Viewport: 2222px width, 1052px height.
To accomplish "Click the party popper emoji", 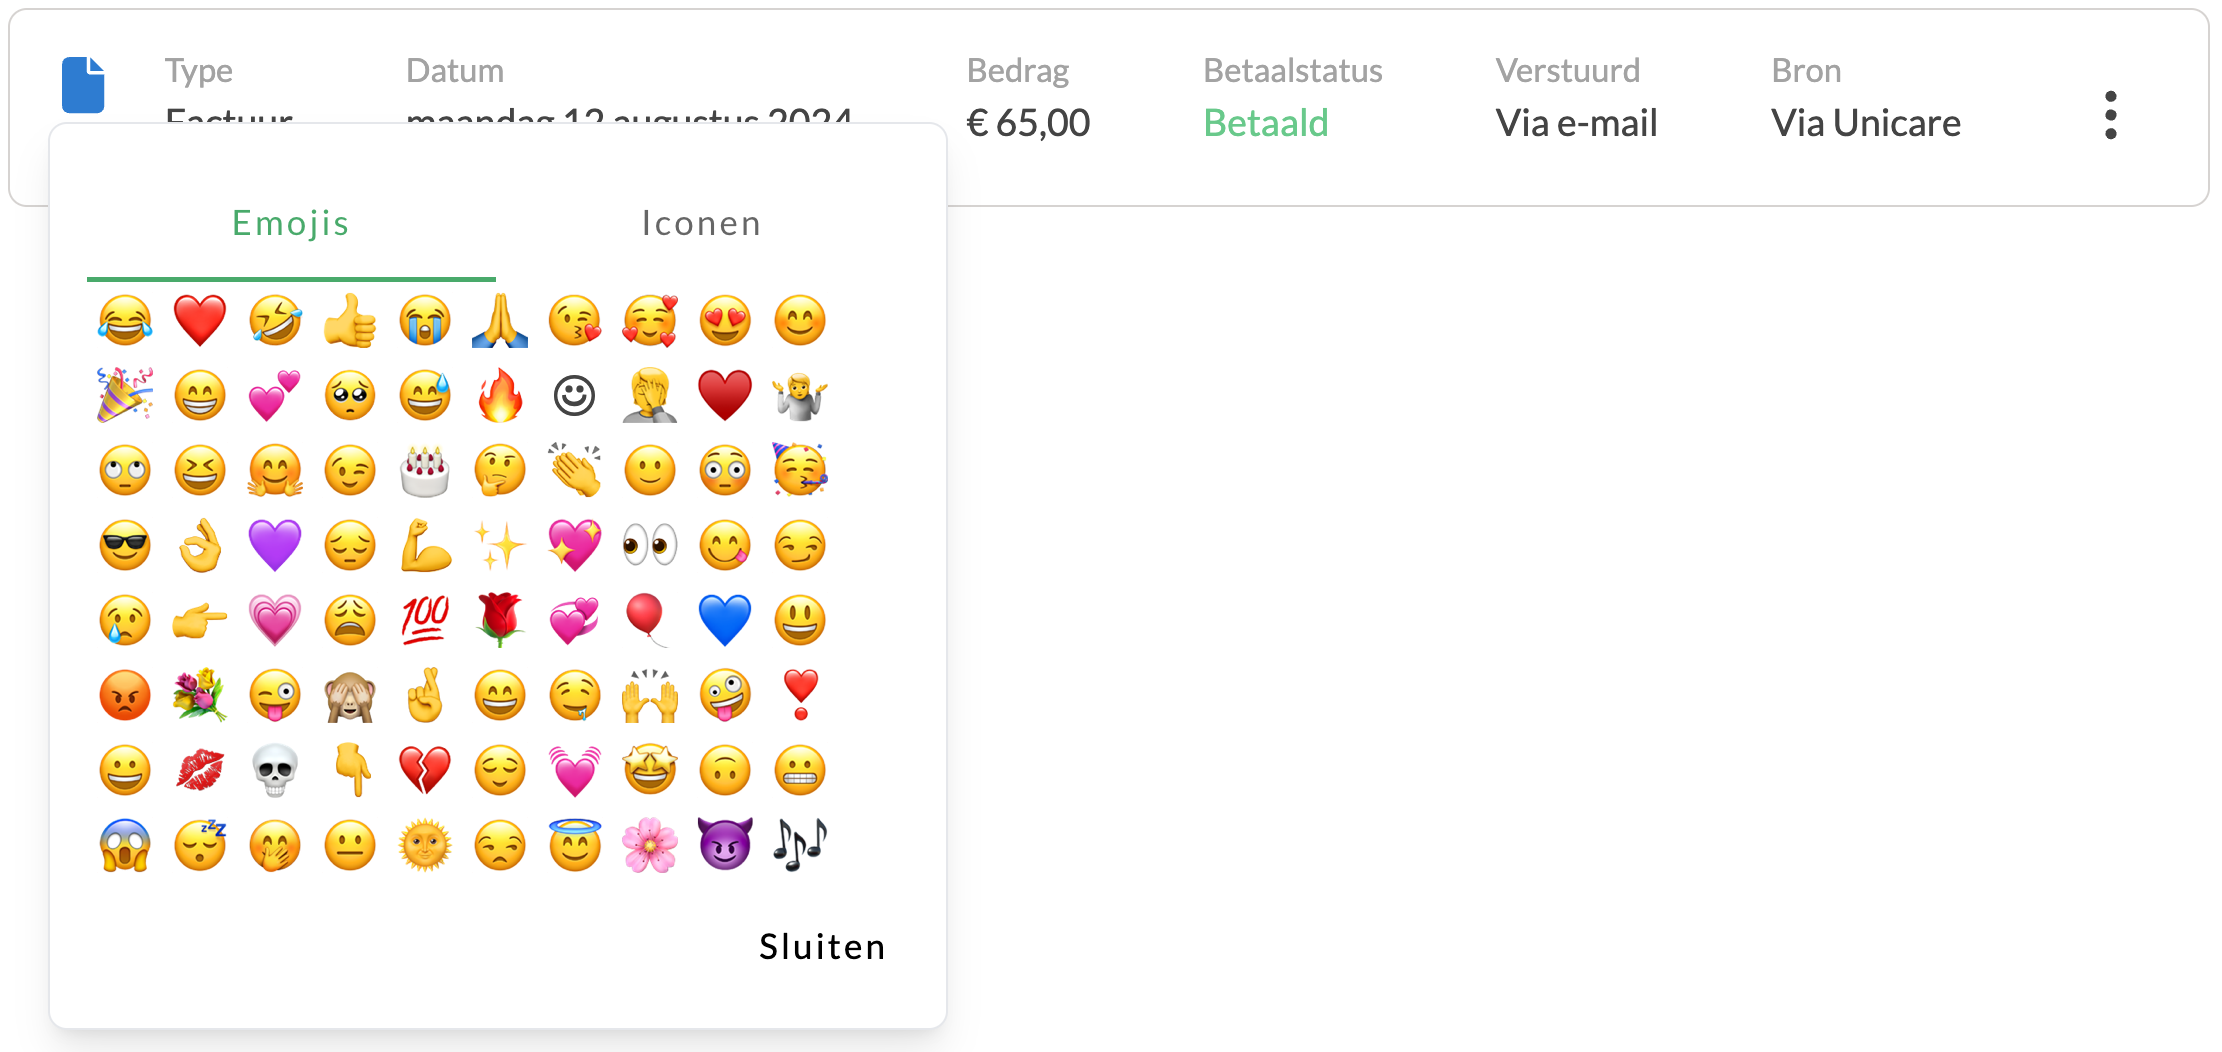I will (124, 395).
